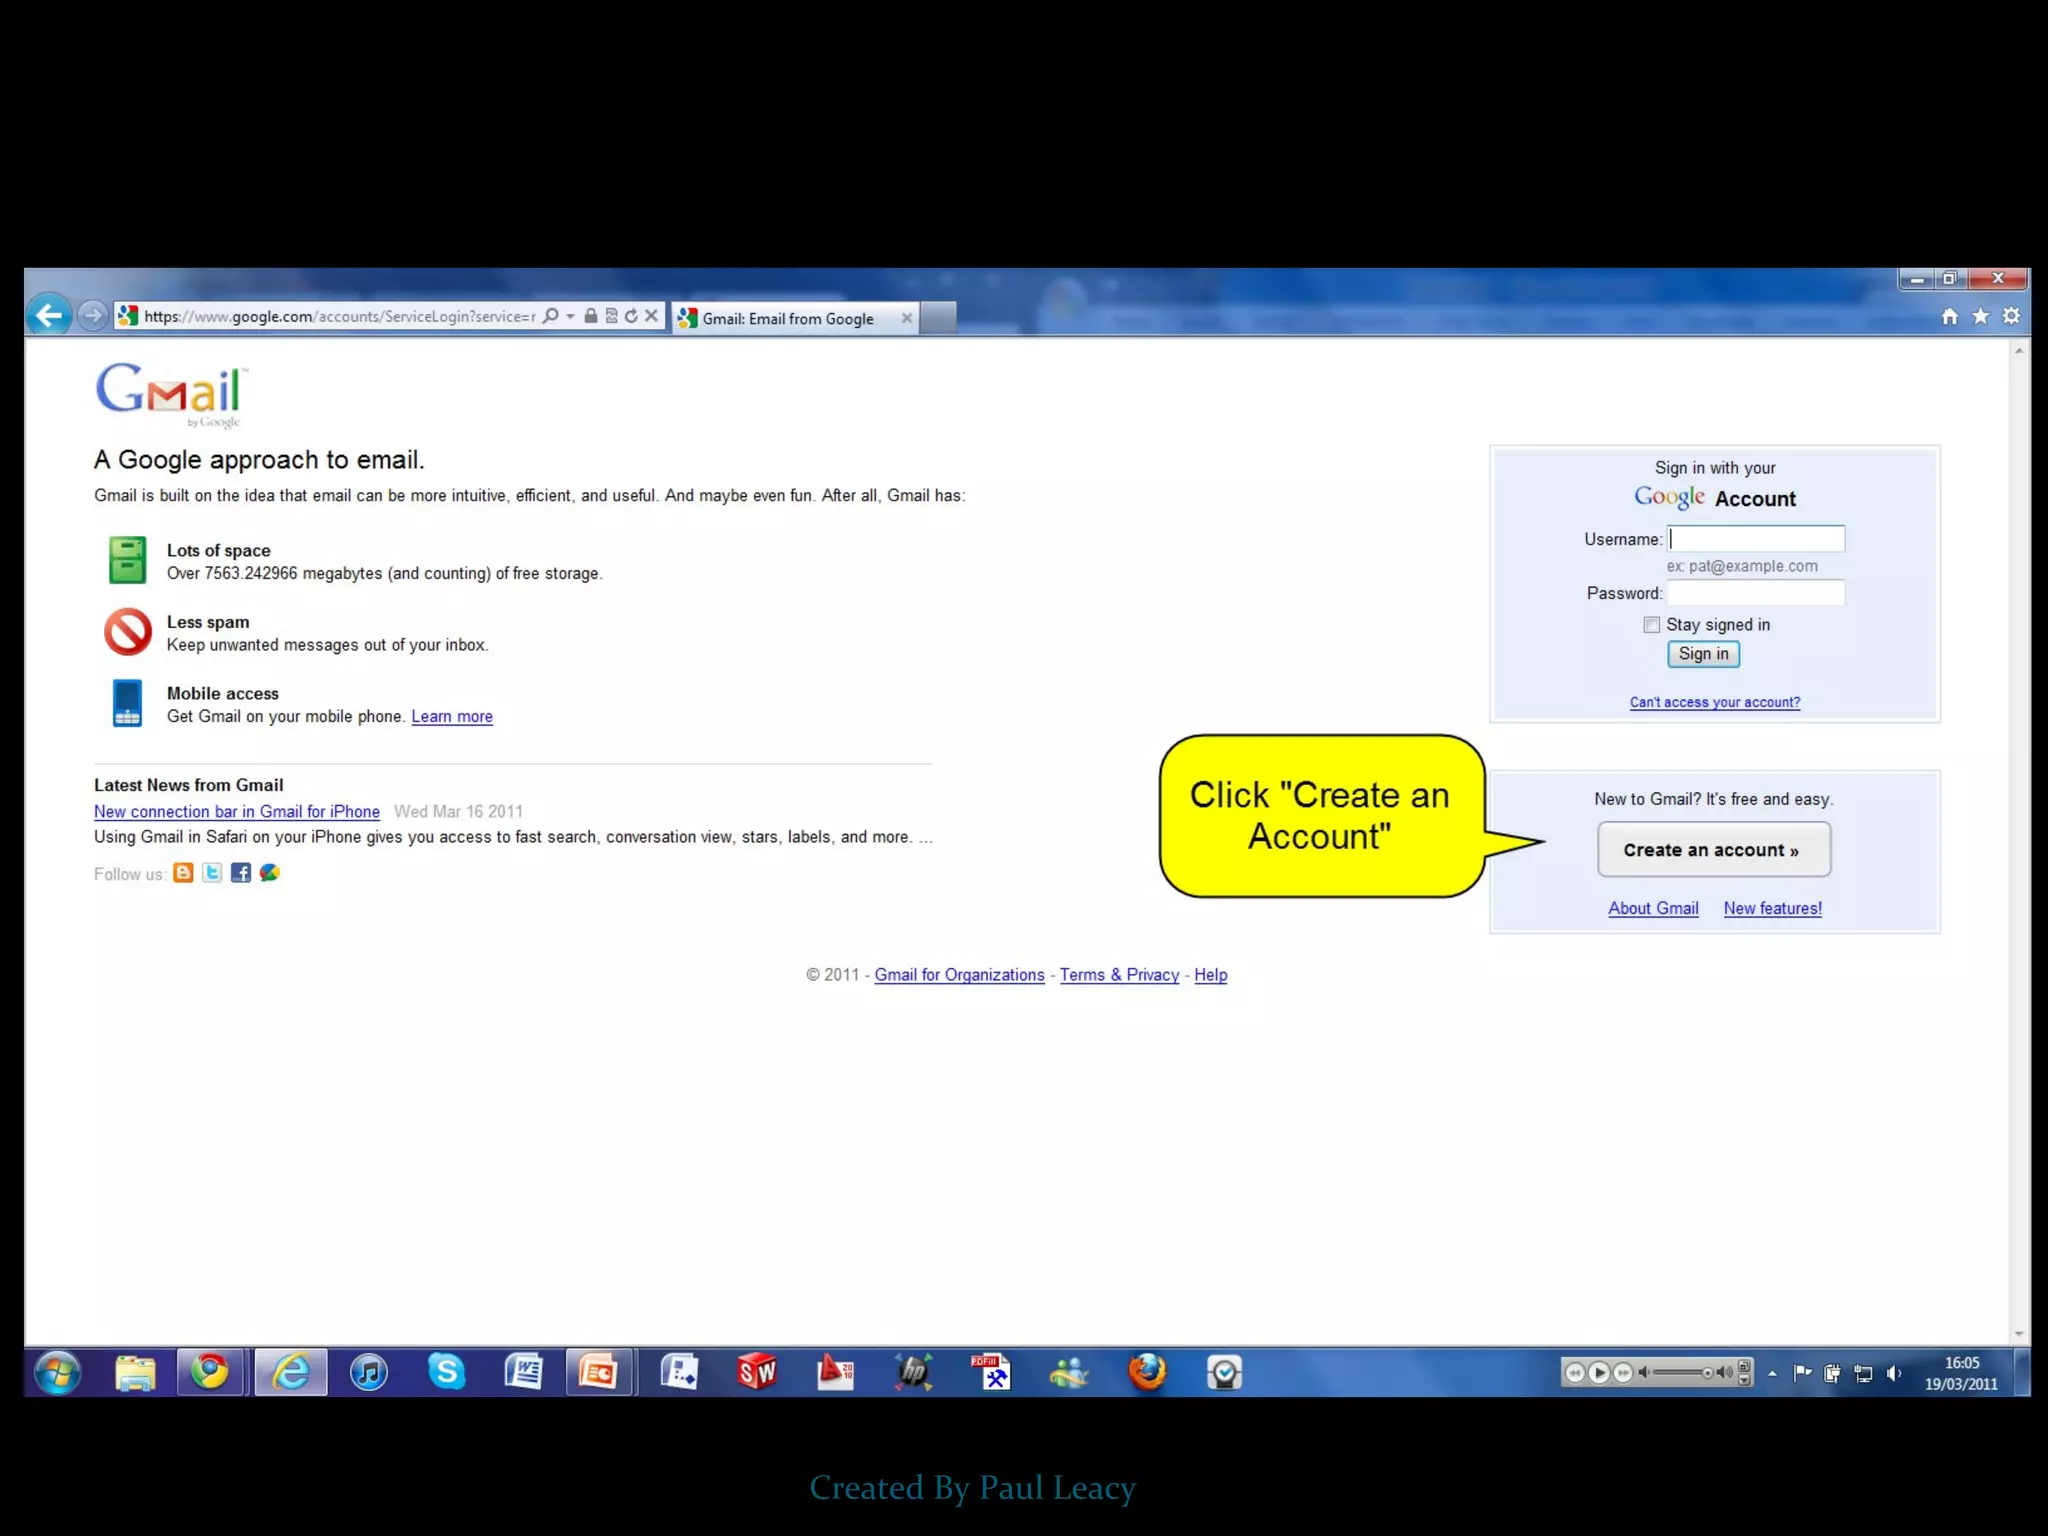The height and width of the screenshot is (1536, 2048).
Task: Click the system volume speaker icon
Action: (1893, 1373)
